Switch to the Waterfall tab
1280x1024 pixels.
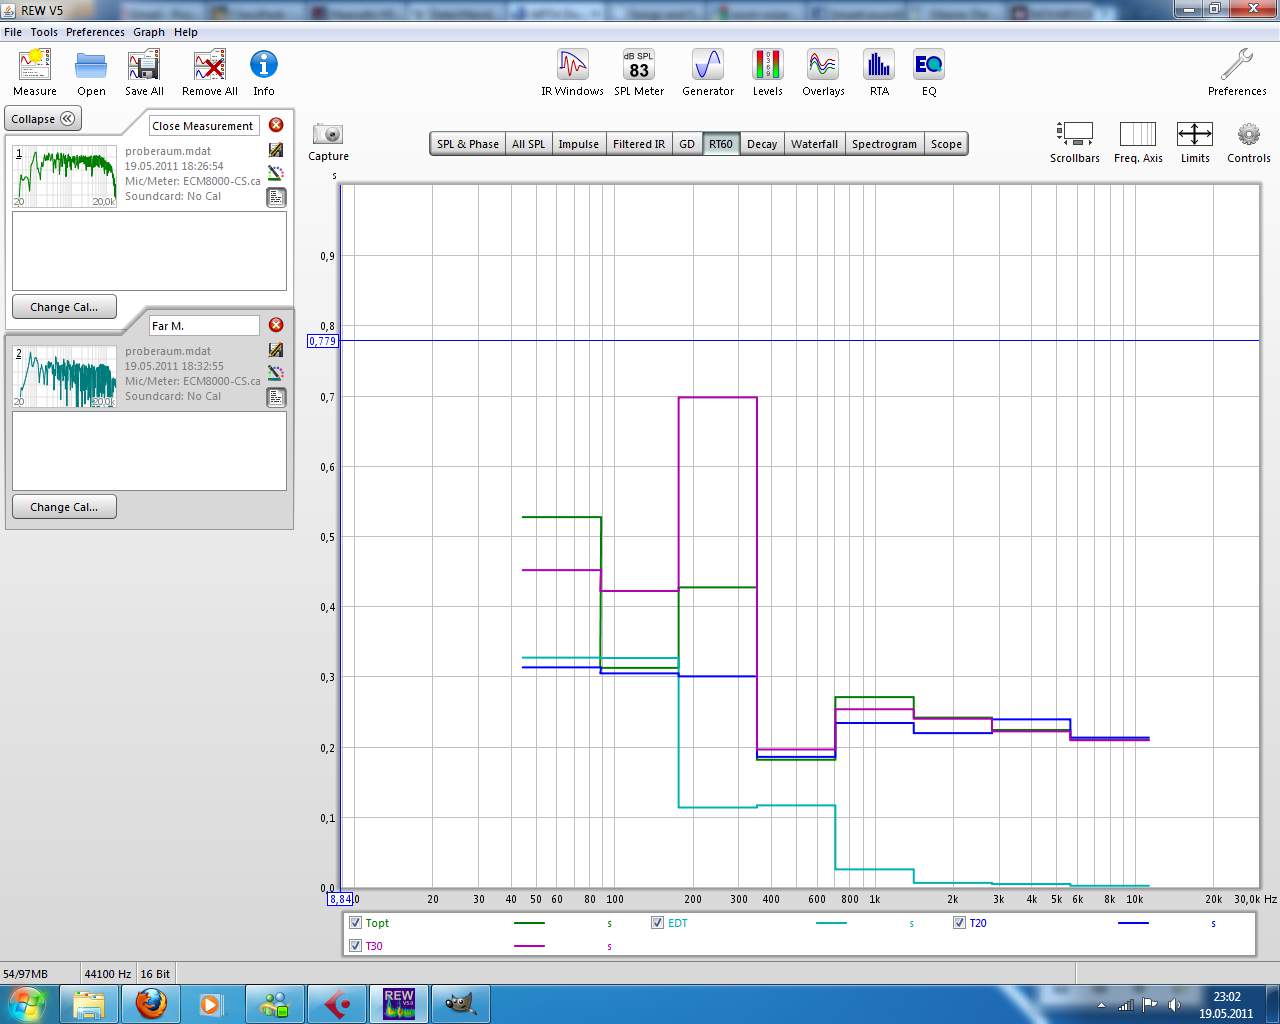814,144
